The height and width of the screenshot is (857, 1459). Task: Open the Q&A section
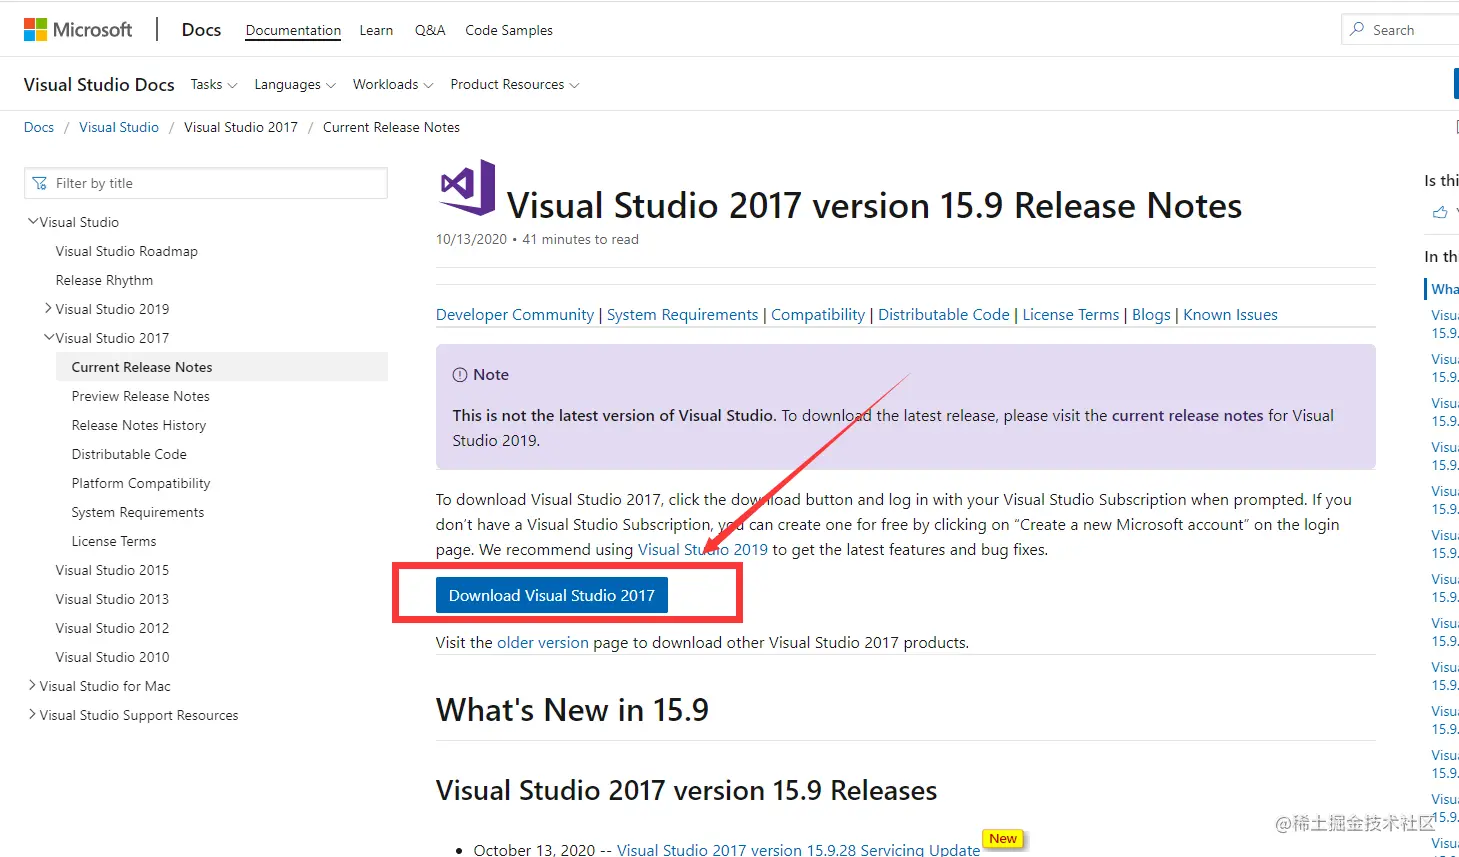tap(430, 30)
